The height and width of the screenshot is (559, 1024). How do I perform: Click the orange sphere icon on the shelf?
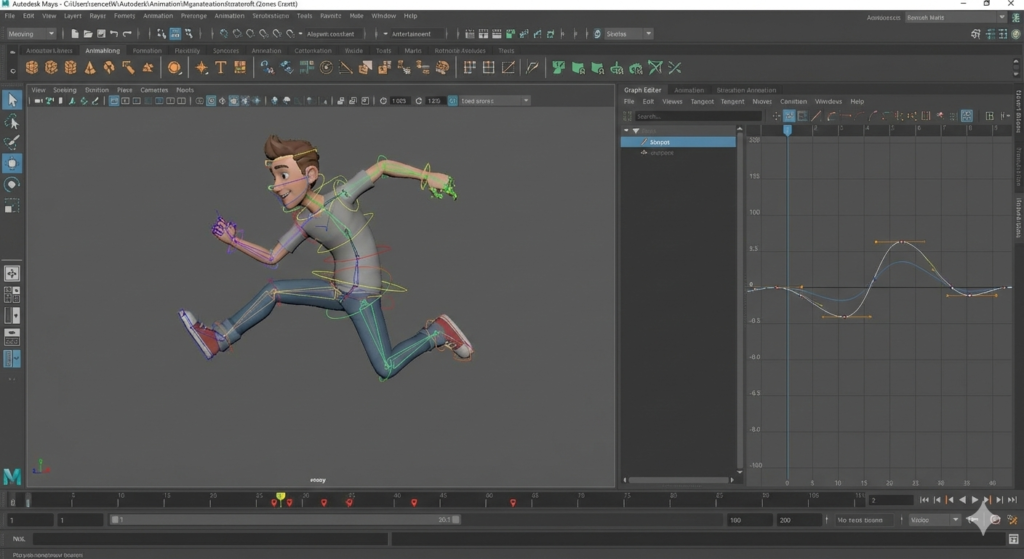coord(175,68)
